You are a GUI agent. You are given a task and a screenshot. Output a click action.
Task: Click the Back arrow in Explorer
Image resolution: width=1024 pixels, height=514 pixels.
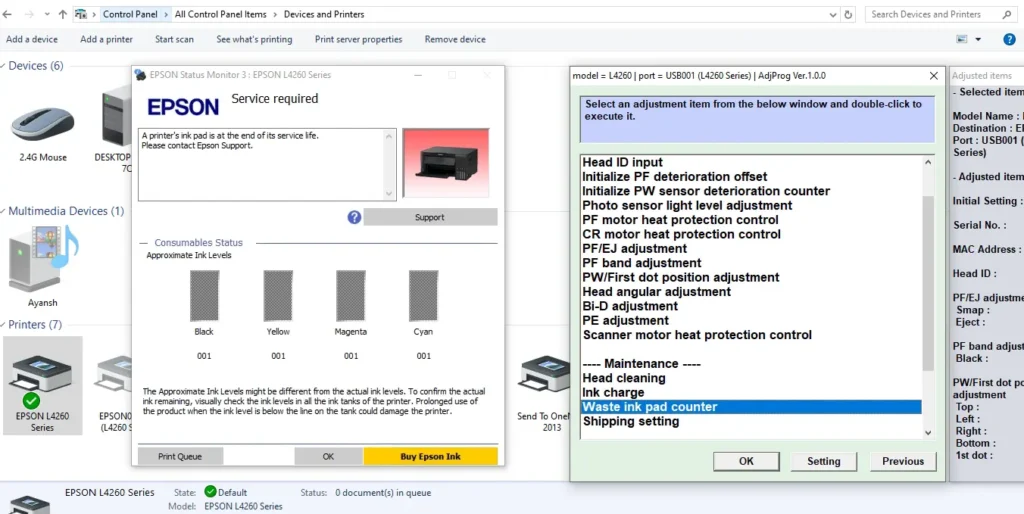tap(7, 14)
